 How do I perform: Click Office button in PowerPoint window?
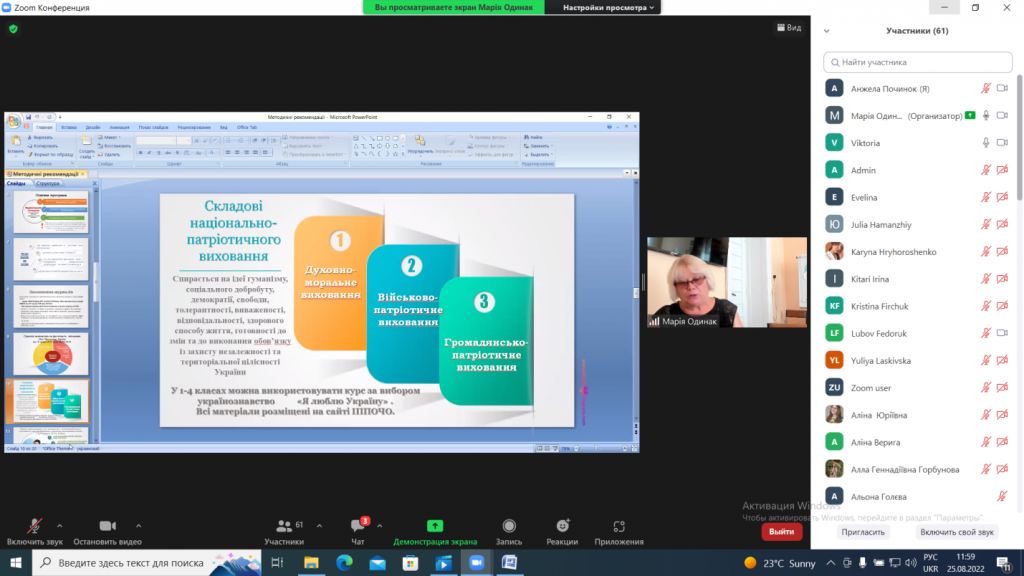point(13,121)
